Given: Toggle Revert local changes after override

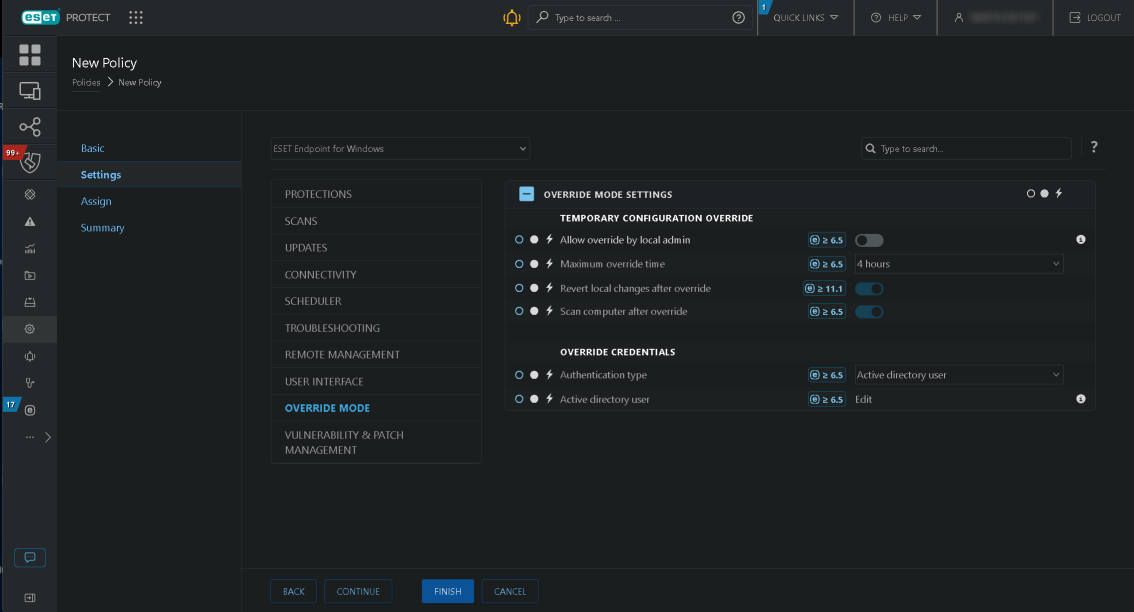Looking at the screenshot, I should [x=869, y=288].
